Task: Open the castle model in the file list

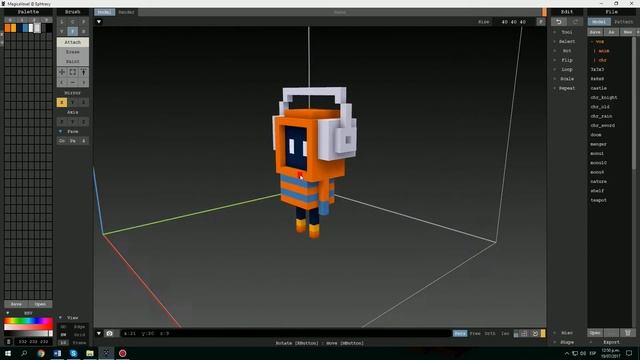Action: [598, 88]
